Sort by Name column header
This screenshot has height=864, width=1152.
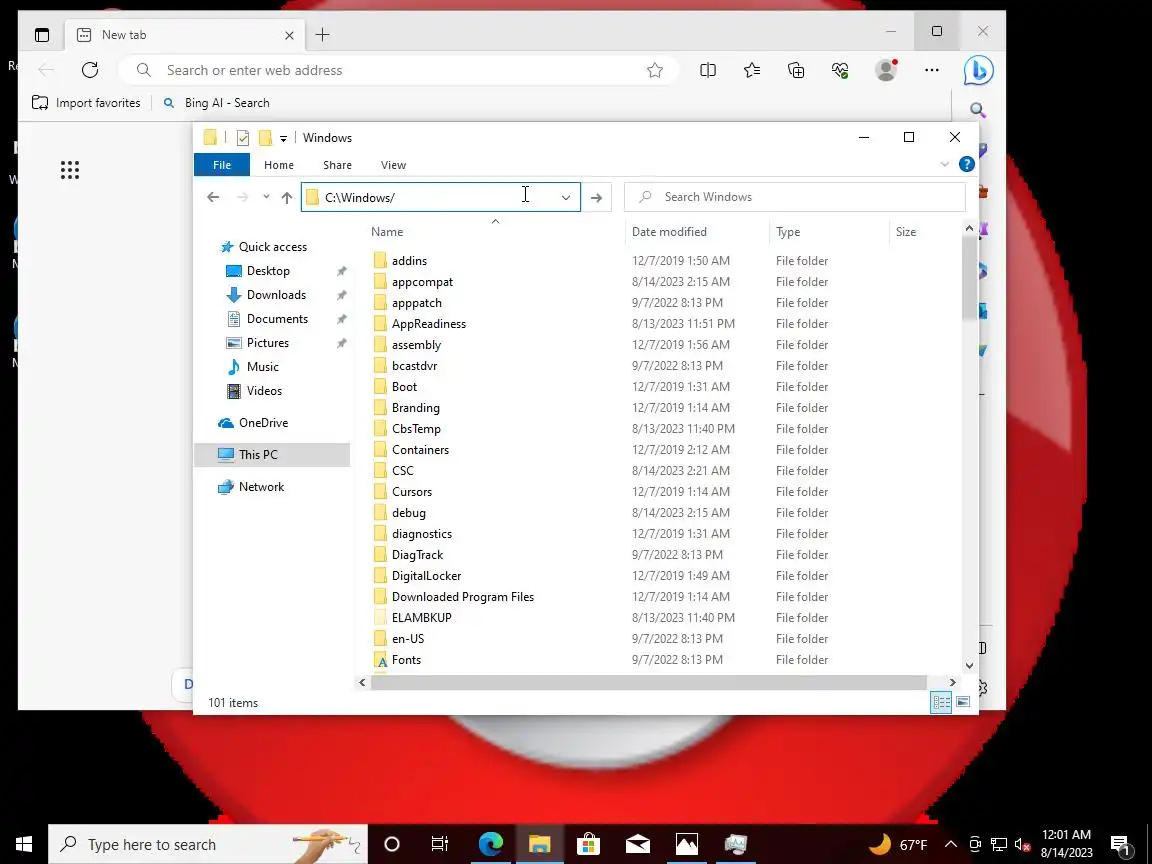(495, 231)
